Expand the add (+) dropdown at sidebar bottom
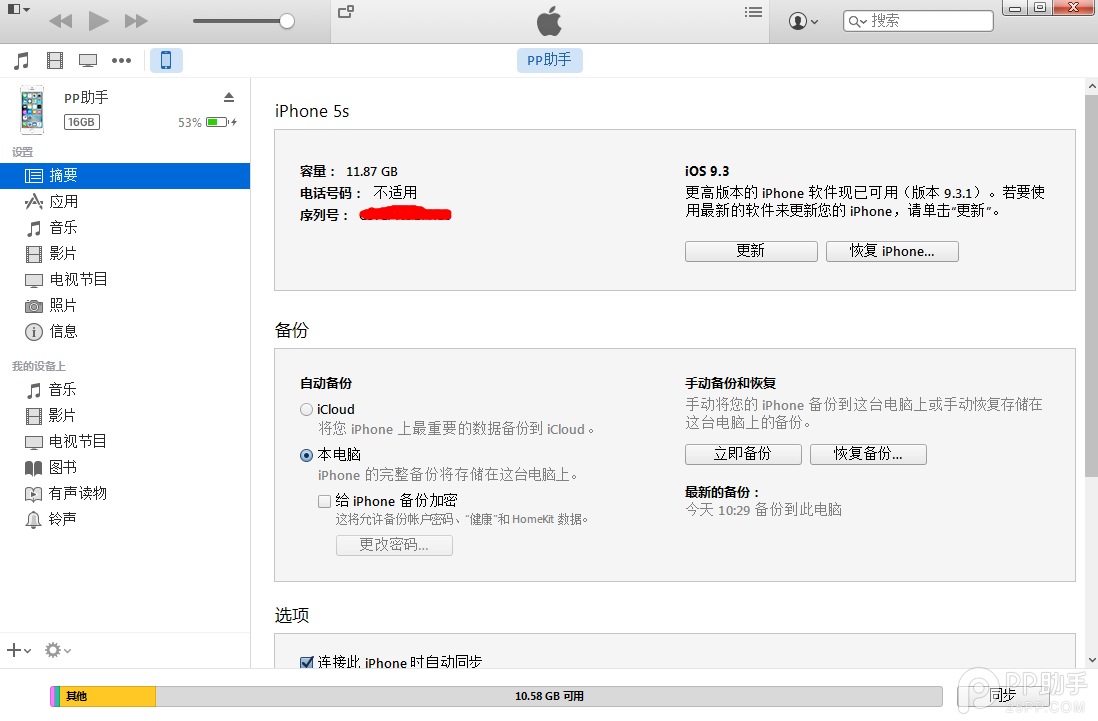 19,650
